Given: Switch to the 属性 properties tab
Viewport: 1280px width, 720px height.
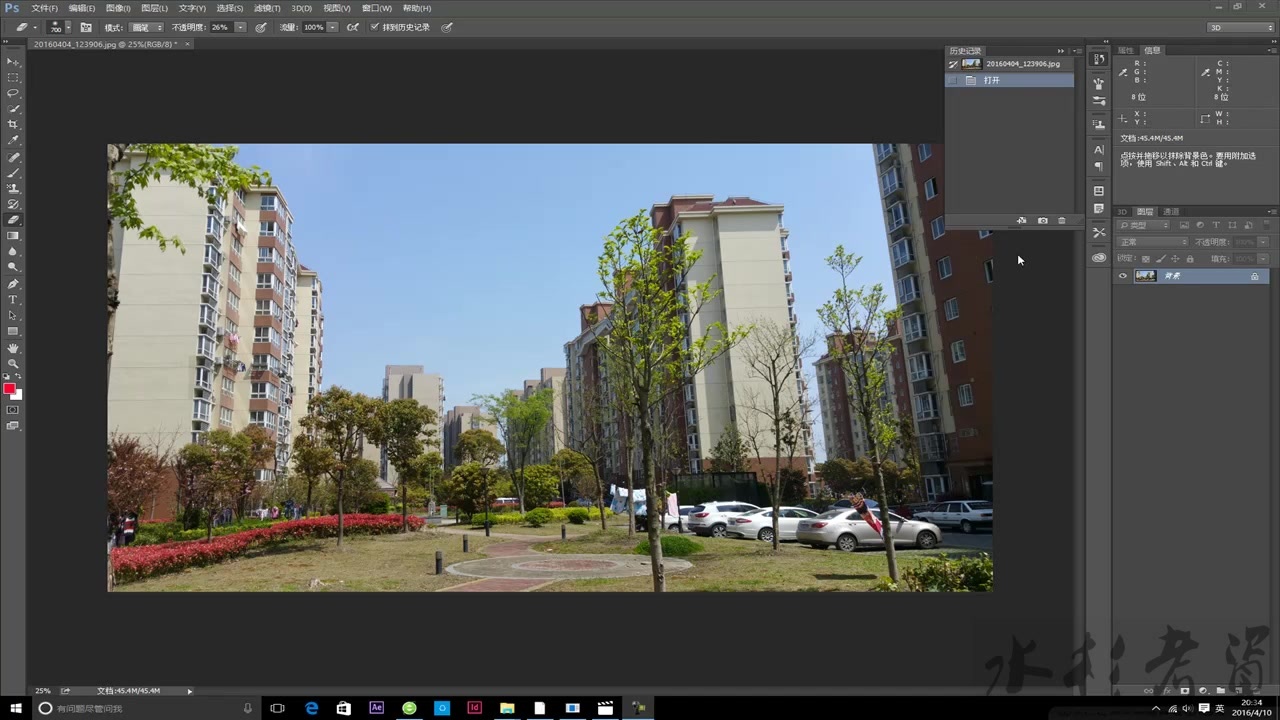Looking at the screenshot, I should (x=1126, y=50).
